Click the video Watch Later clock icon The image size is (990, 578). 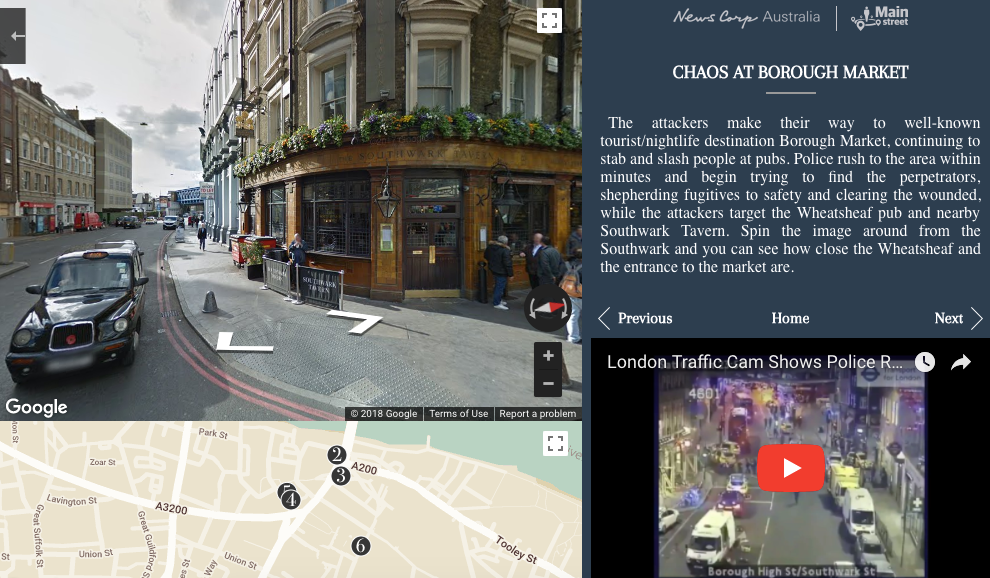[925, 362]
